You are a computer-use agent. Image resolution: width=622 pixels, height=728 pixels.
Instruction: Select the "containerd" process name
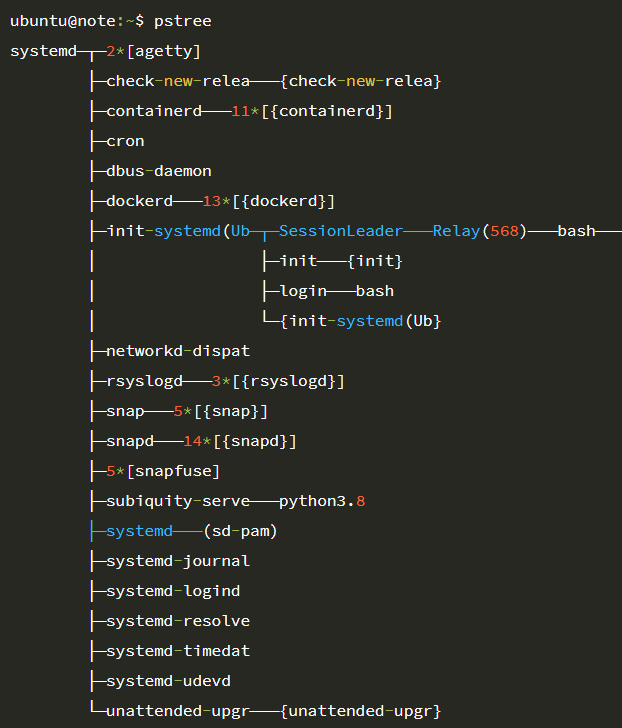154,111
